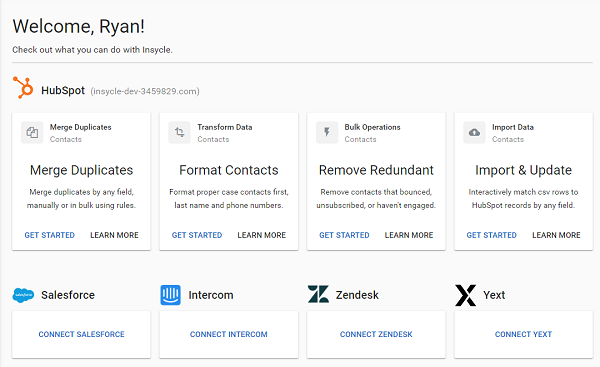Learn more about Merge Duplicates
Image resolution: width=600 pixels, height=367 pixels.
[114, 235]
